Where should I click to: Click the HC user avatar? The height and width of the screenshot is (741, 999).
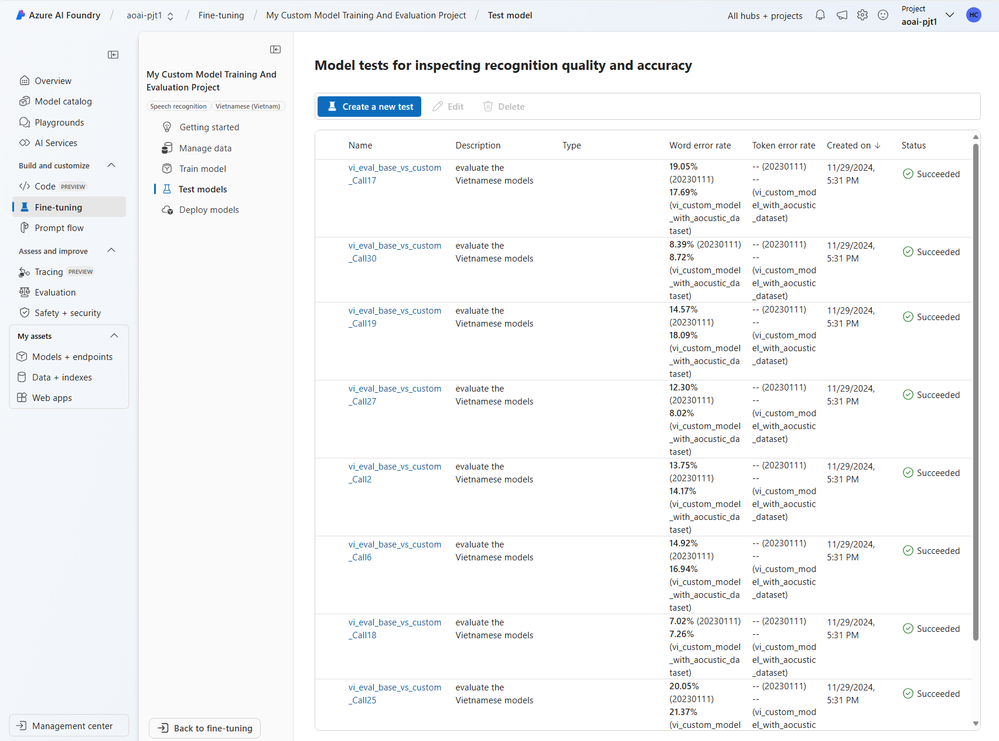coord(973,15)
